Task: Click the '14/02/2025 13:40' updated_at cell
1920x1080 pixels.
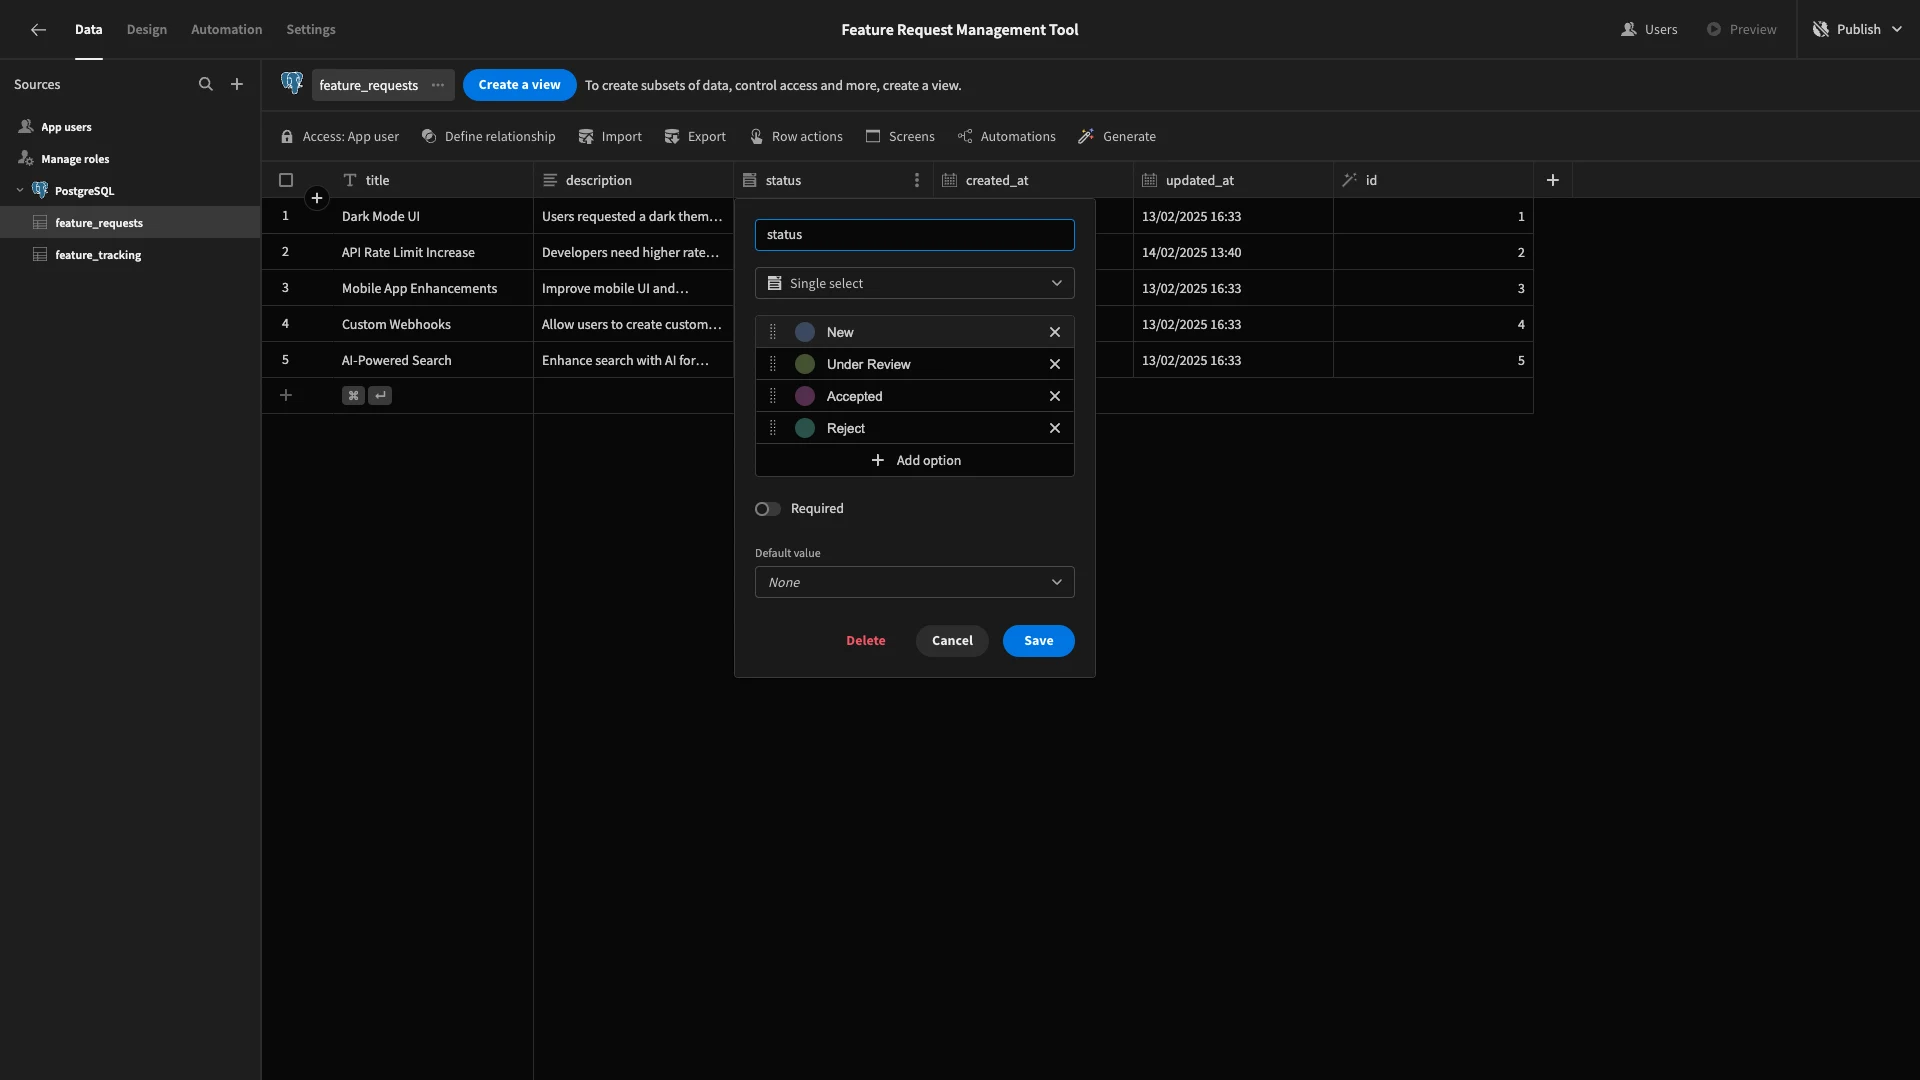Action: click(x=1233, y=252)
